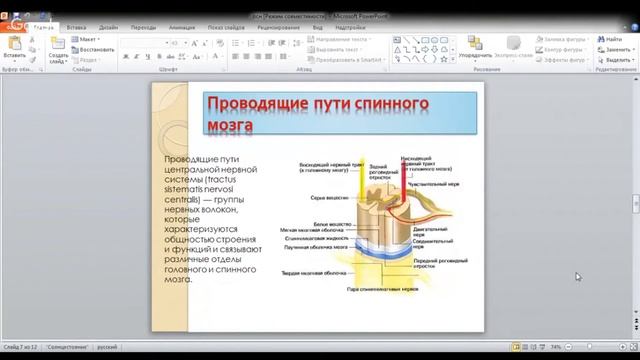Align text right toggle
Image resolution: width=640 pixels, height=360 pixels.
click(258, 56)
